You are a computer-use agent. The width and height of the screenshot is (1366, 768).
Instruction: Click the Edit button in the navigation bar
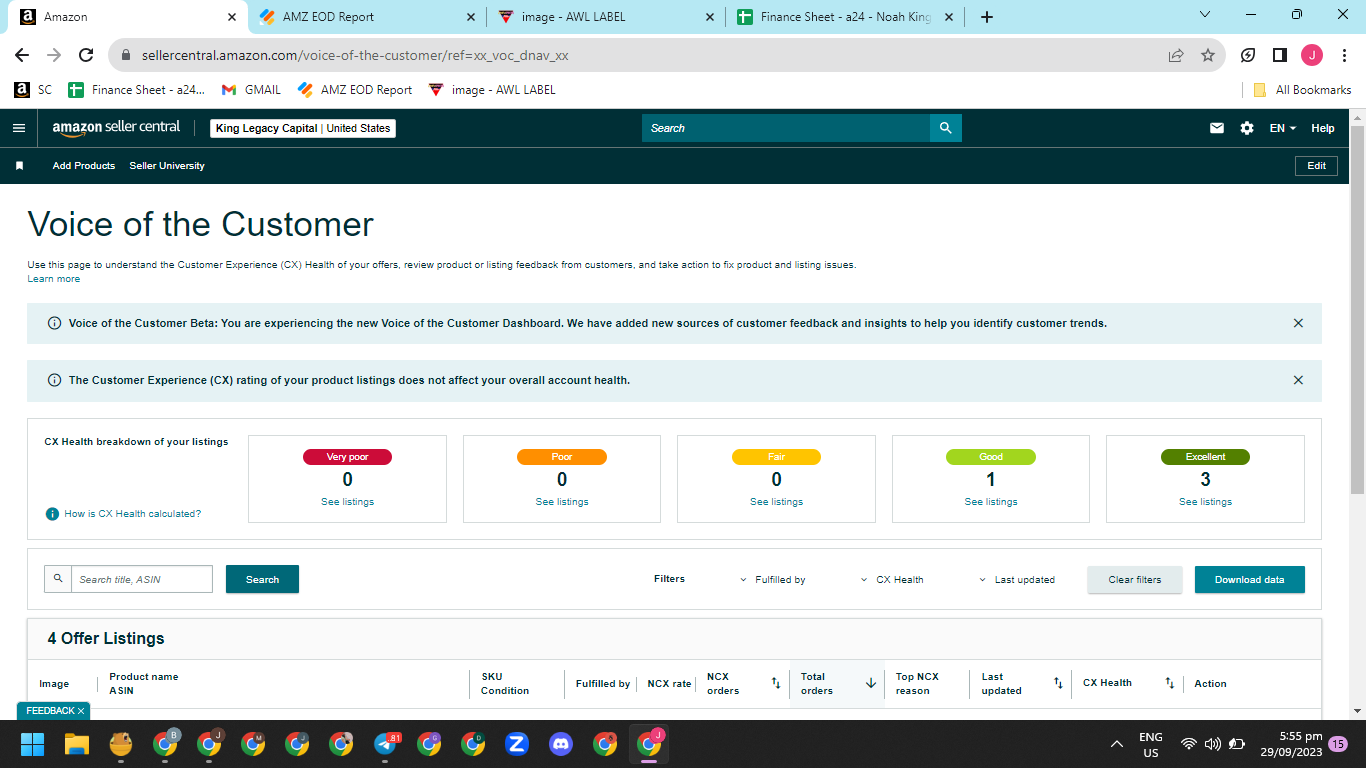(1316, 166)
